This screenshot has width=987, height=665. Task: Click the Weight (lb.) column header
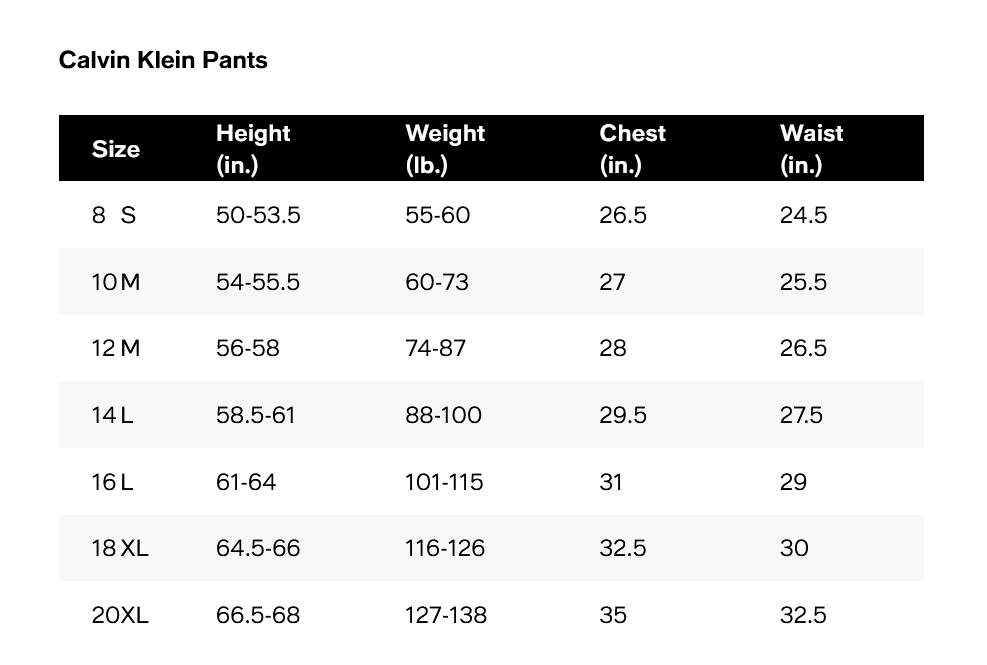pyautogui.click(x=445, y=149)
